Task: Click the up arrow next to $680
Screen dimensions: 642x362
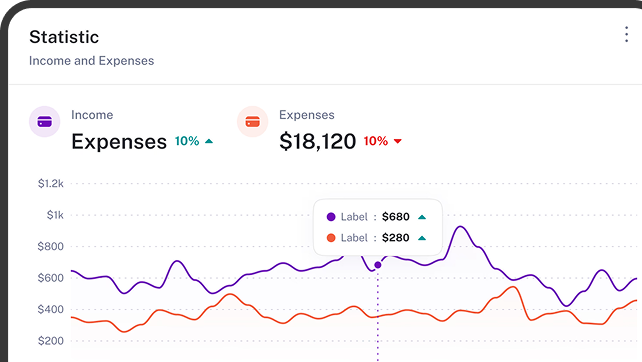Action: coord(422,217)
